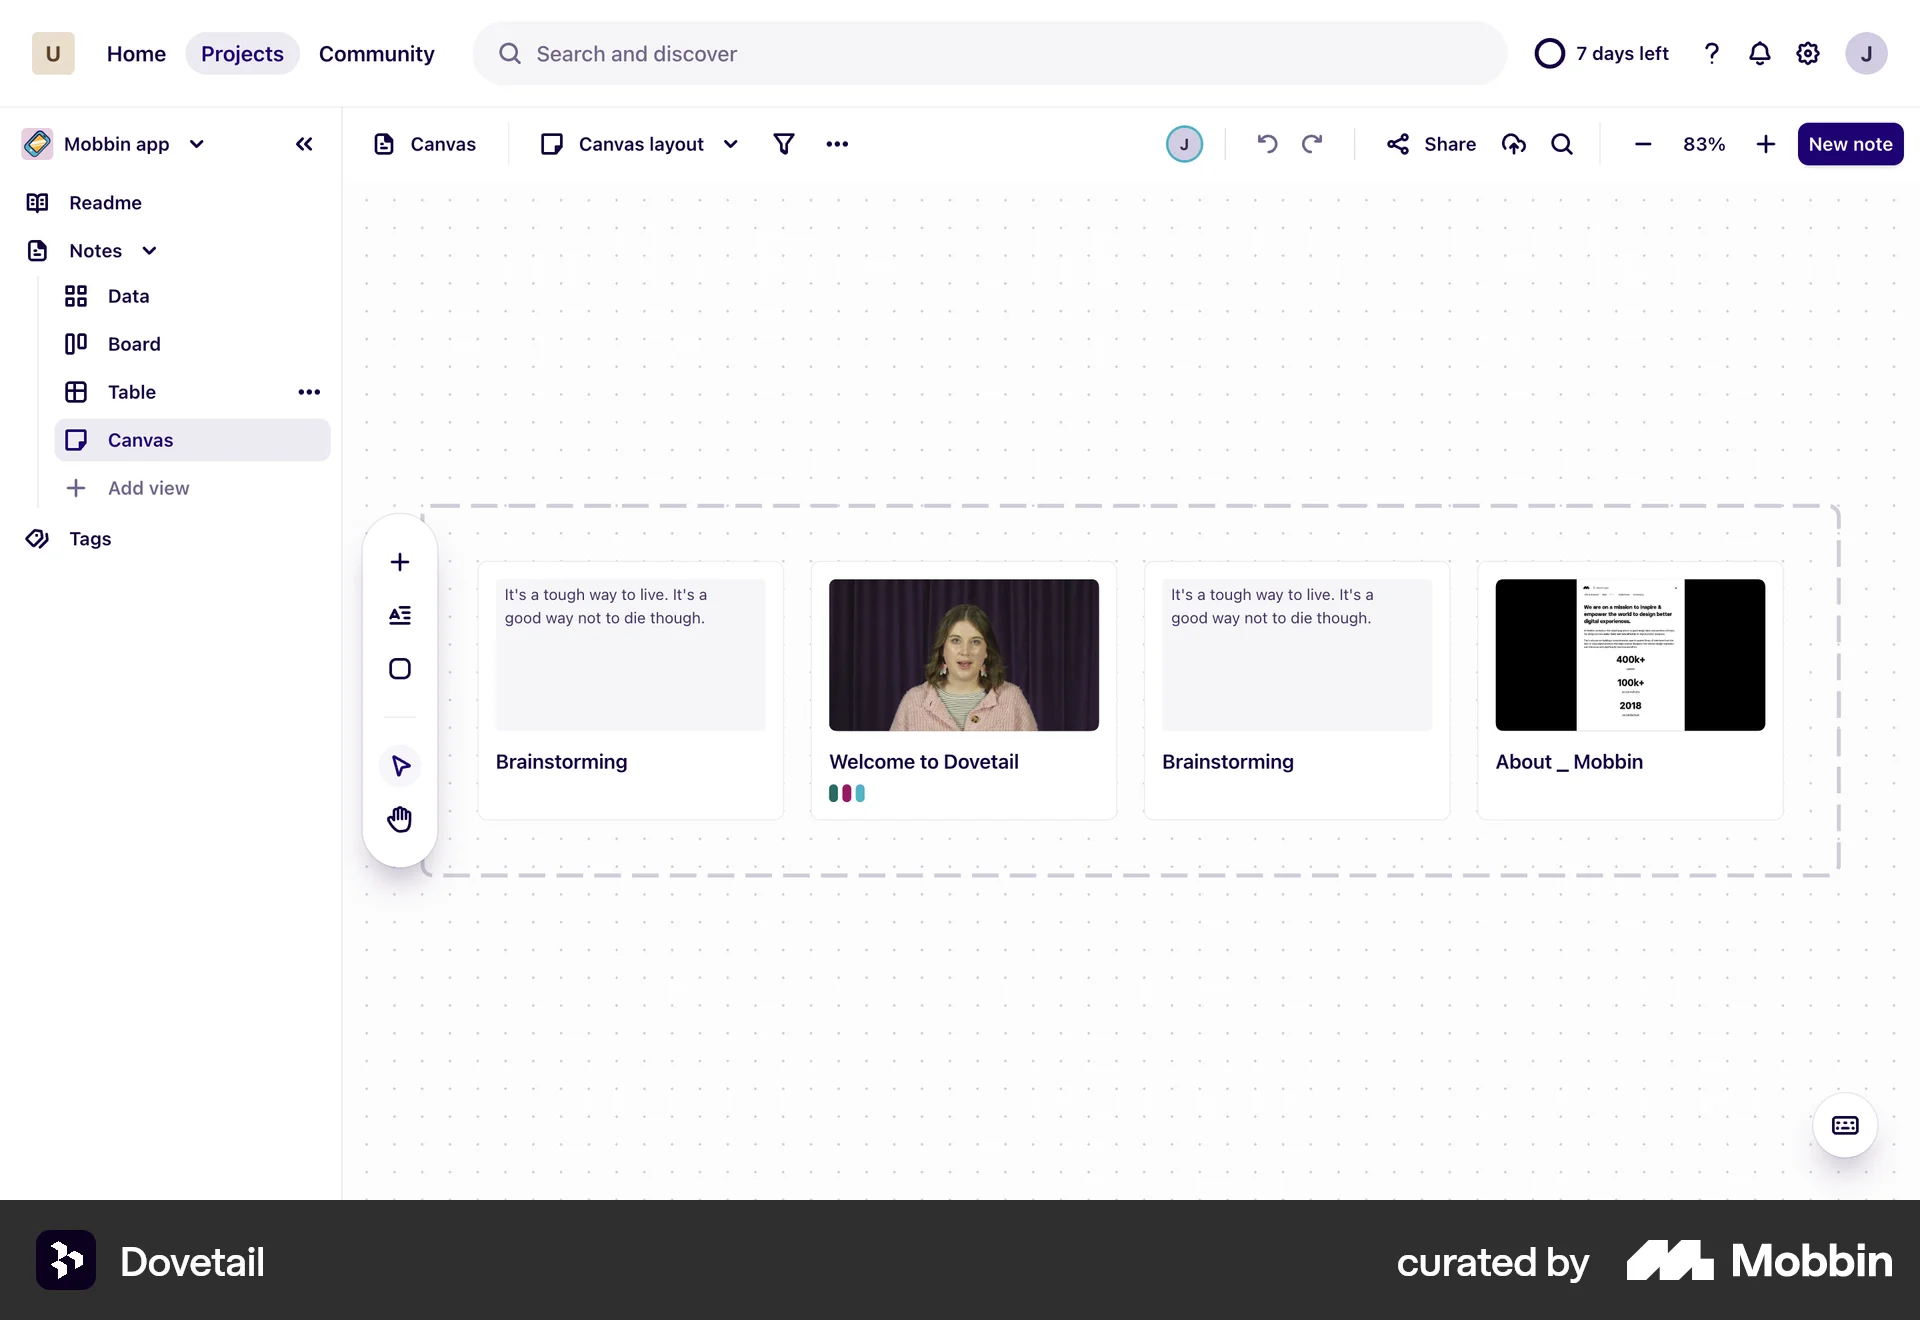Add a shape with rectangle tool
This screenshot has width=1920, height=1320.
pos(400,669)
